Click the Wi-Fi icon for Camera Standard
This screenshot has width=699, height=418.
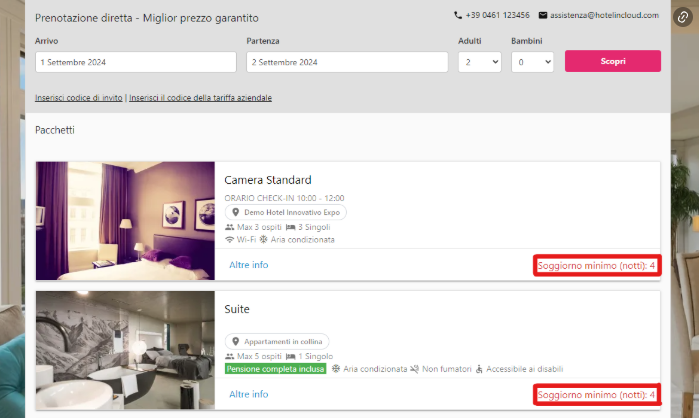click(x=230, y=240)
